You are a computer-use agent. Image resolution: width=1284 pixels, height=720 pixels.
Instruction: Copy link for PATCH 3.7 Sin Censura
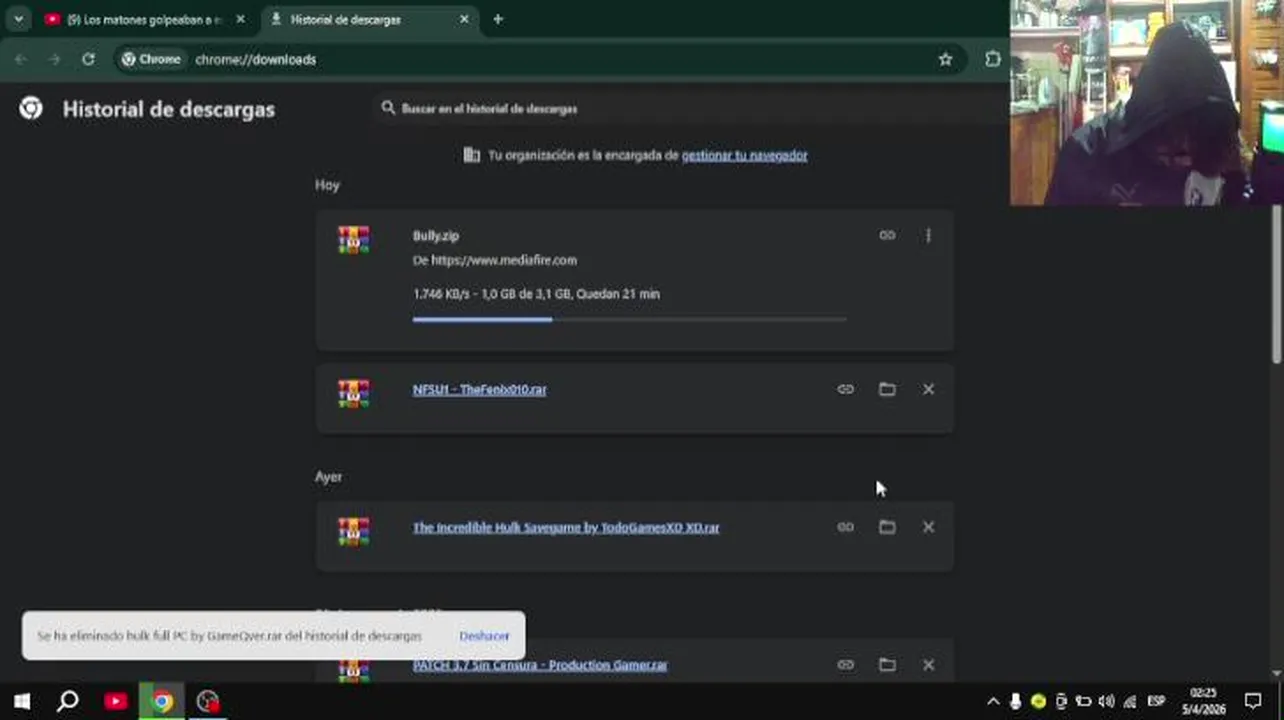point(845,664)
